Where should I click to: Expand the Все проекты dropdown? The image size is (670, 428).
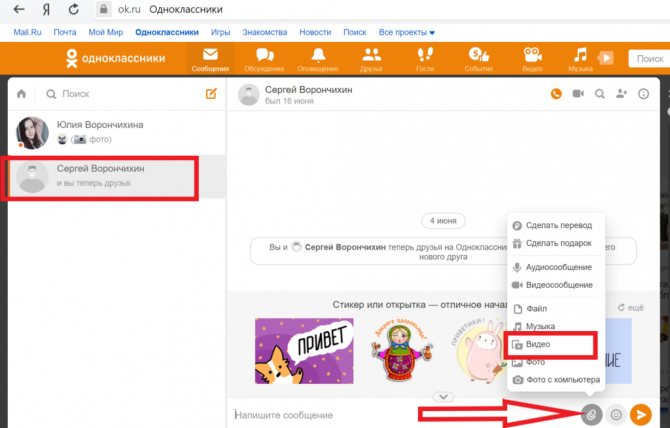[x=406, y=32]
